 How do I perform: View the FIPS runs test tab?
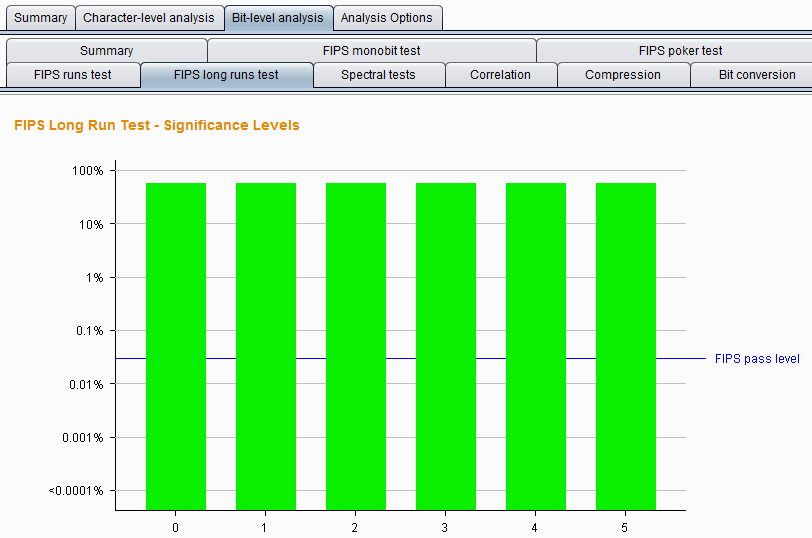(73, 75)
